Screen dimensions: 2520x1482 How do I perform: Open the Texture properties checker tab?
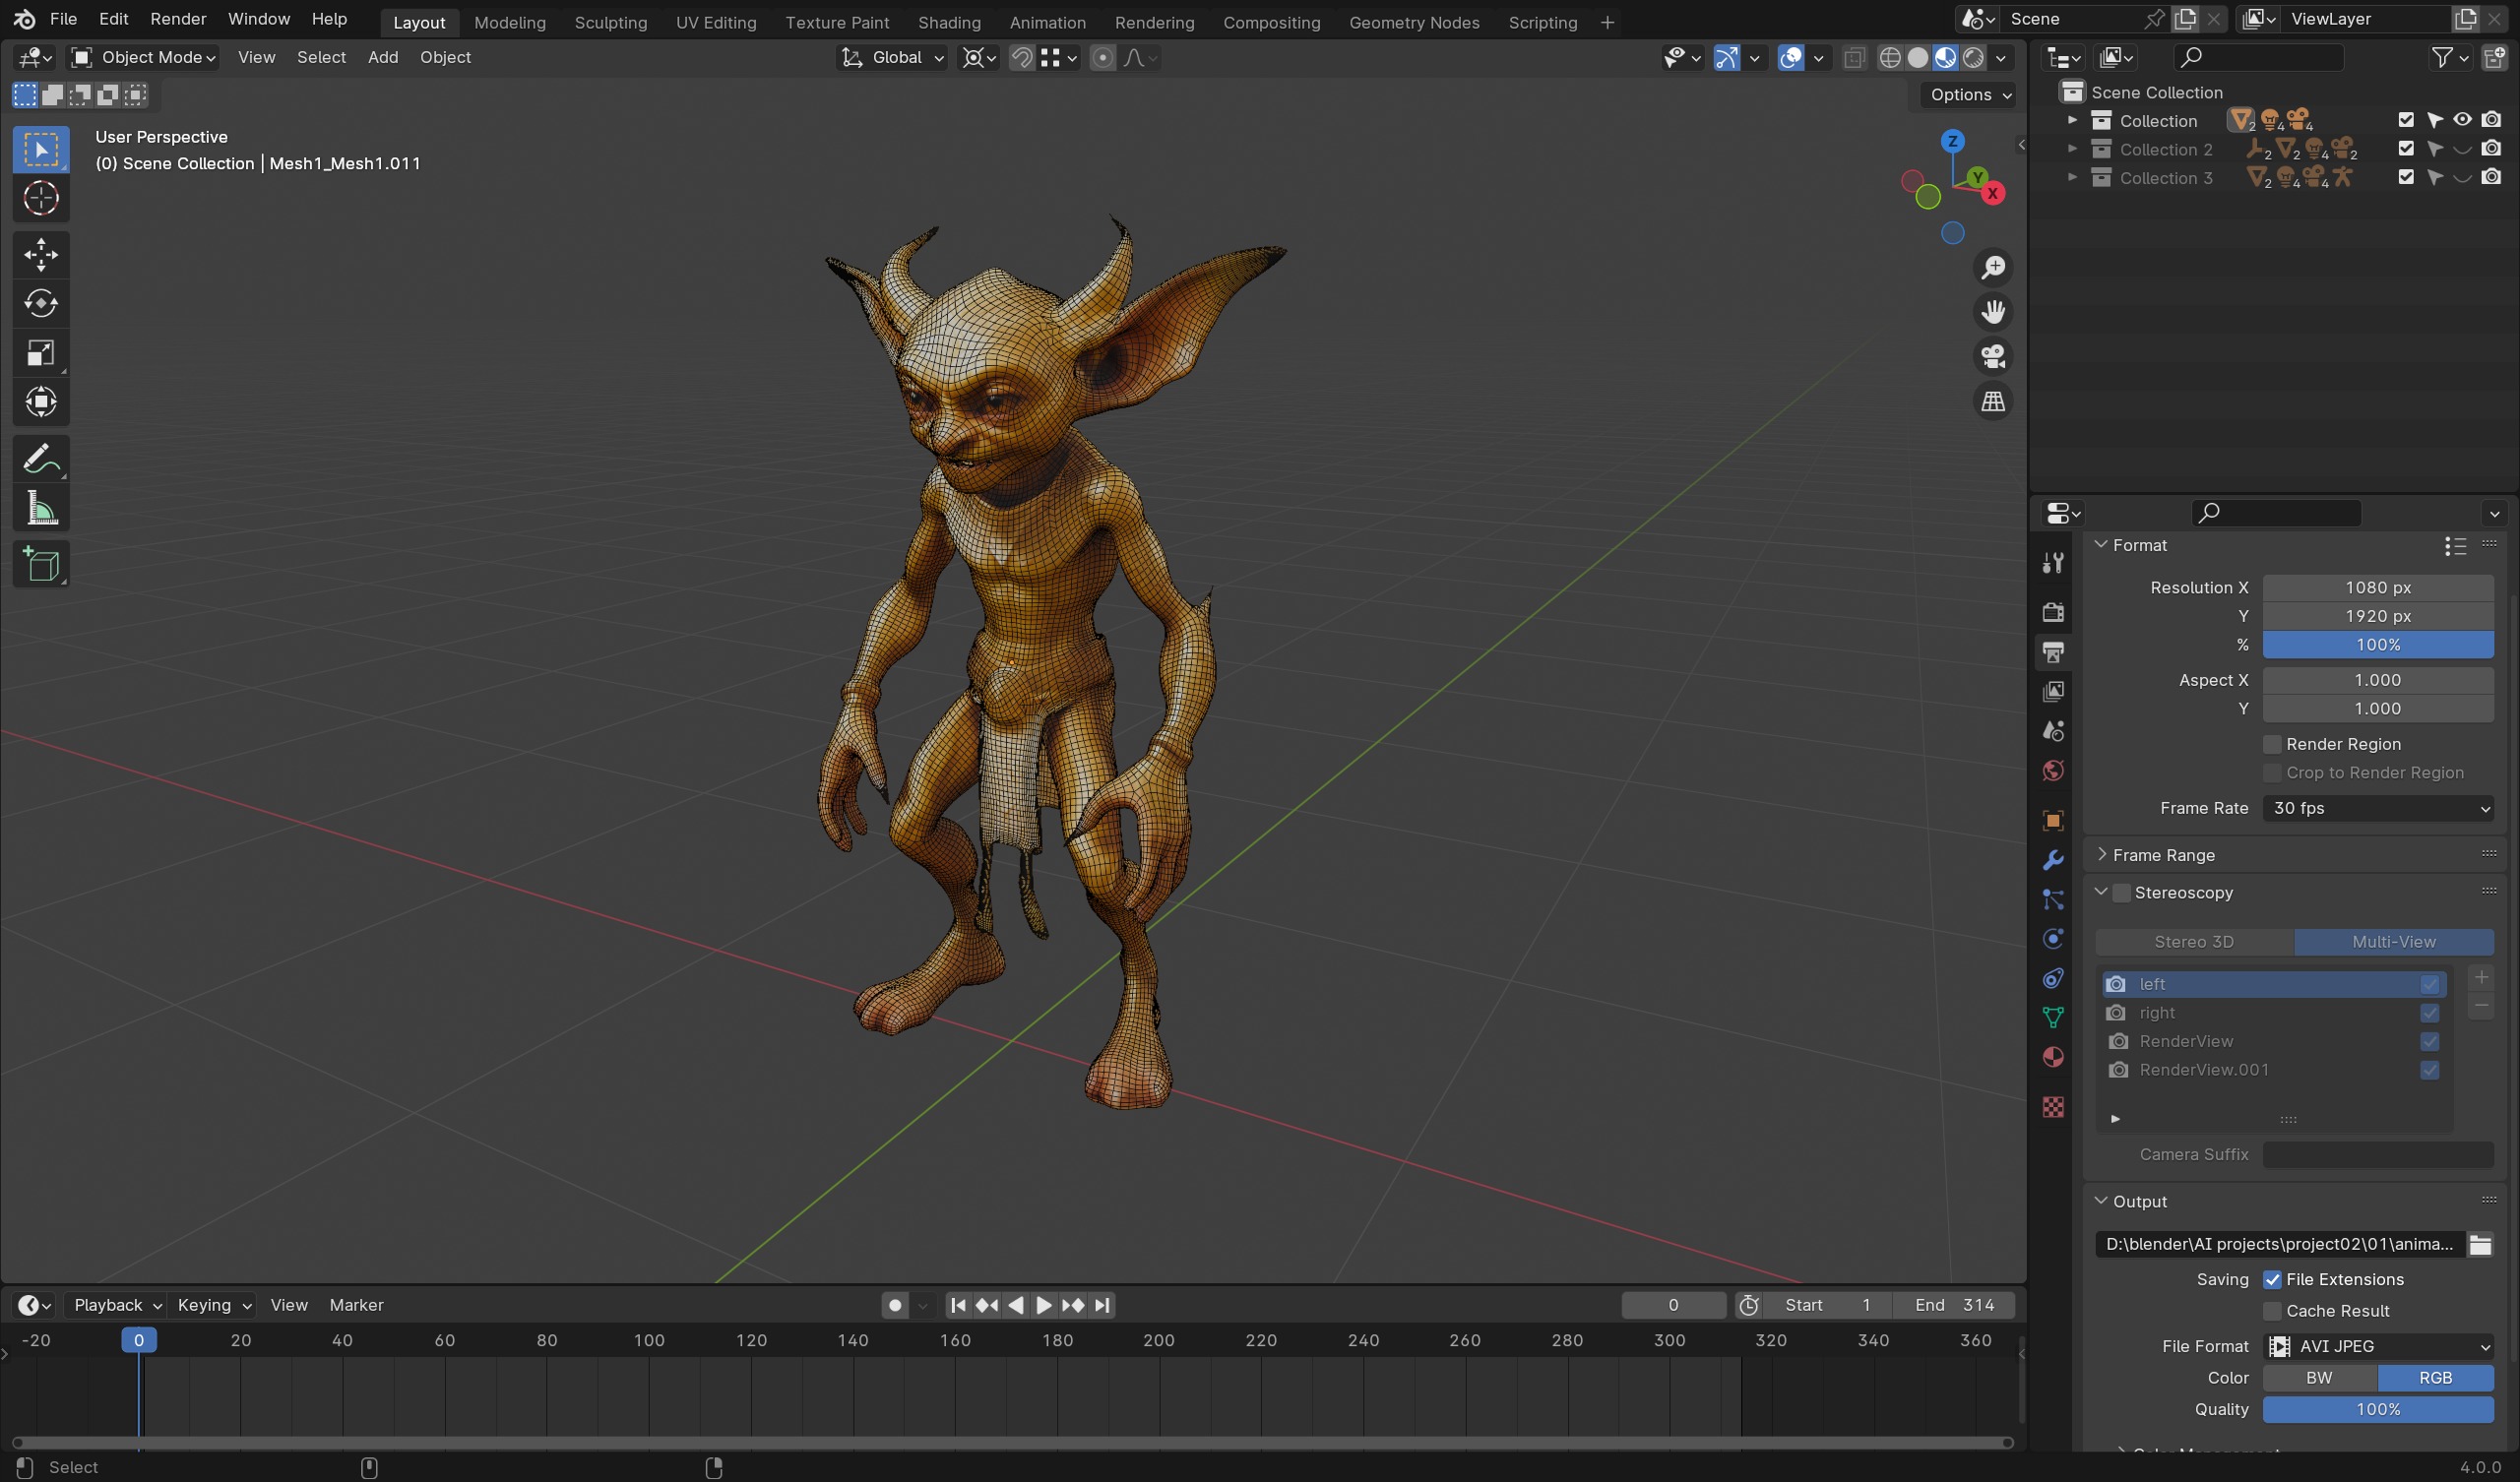pyautogui.click(x=2053, y=1107)
